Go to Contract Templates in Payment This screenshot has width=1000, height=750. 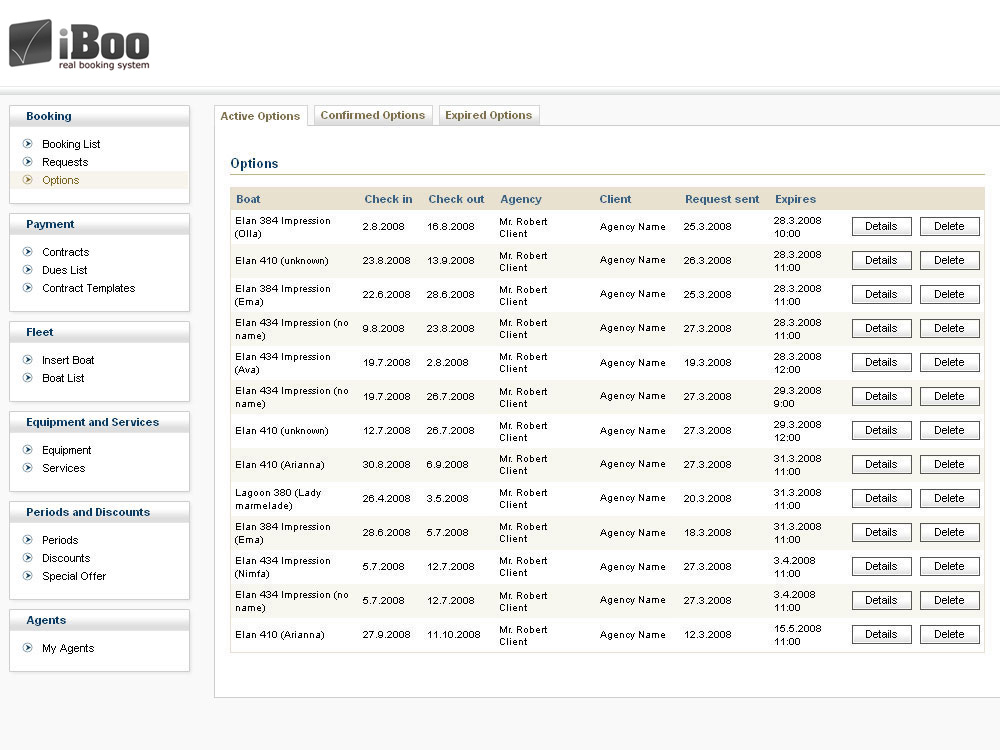[x=88, y=288]
